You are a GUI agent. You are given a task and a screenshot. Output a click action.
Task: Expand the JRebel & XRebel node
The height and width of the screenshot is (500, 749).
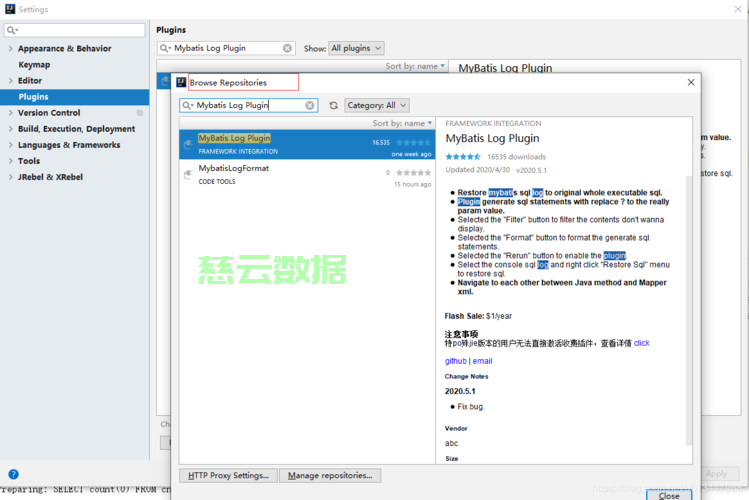click(x=11, y=177)
